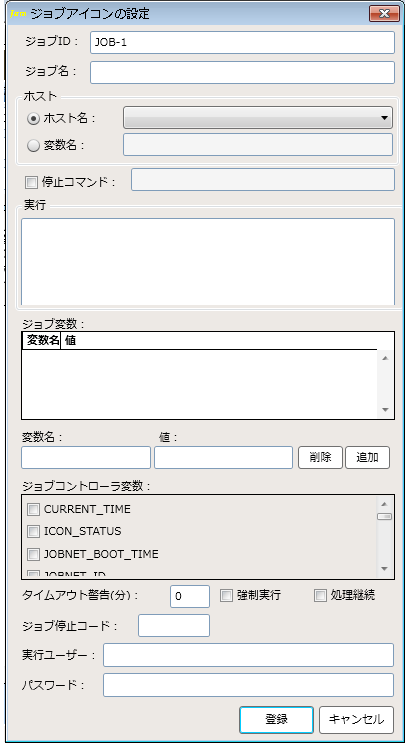Click the 削除 button
This screenshot has height=743, width=410.
point(320,458)
